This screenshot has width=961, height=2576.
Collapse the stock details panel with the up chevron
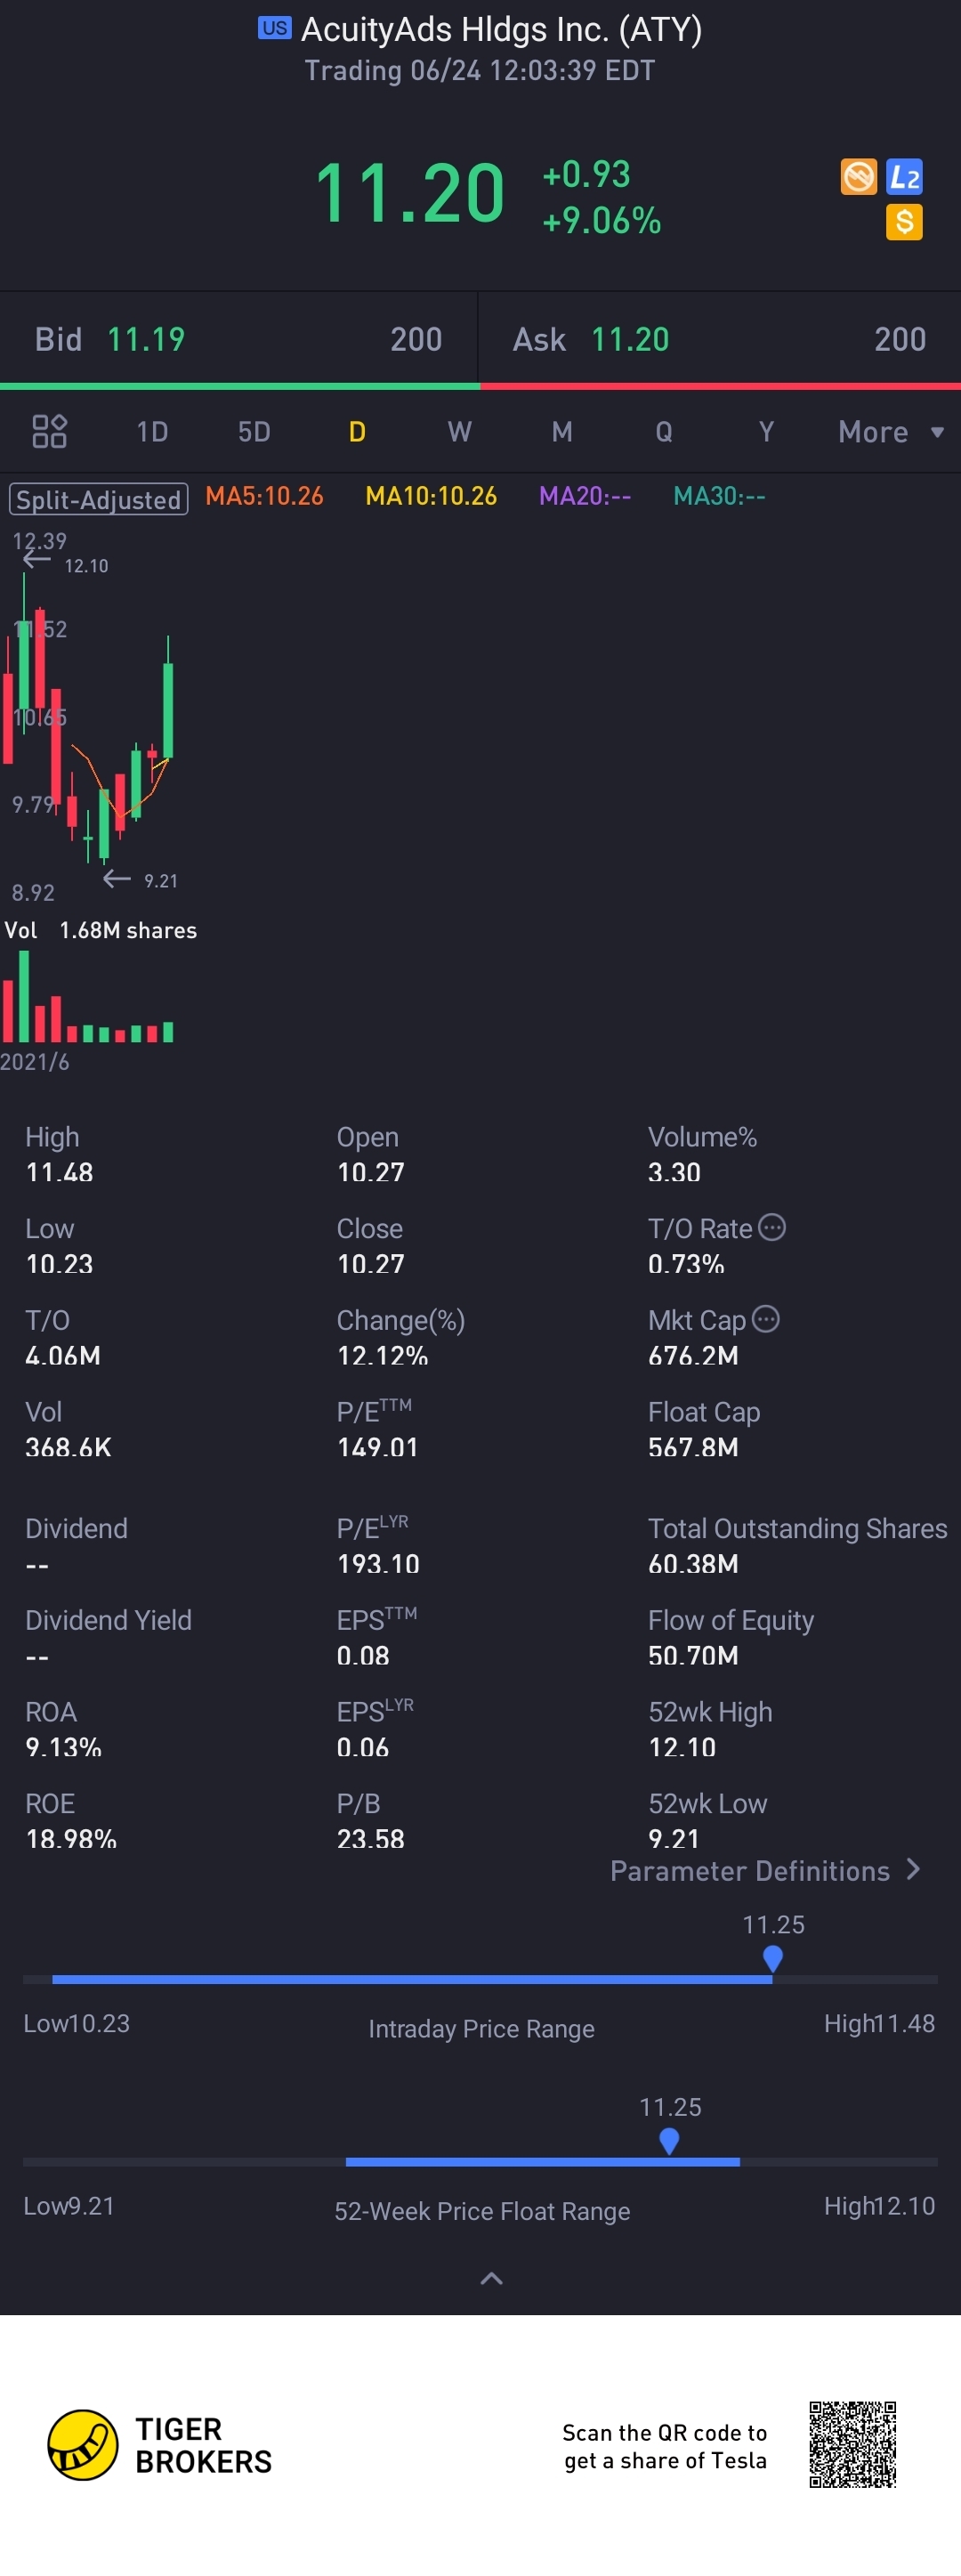(x=491, y=2279)
